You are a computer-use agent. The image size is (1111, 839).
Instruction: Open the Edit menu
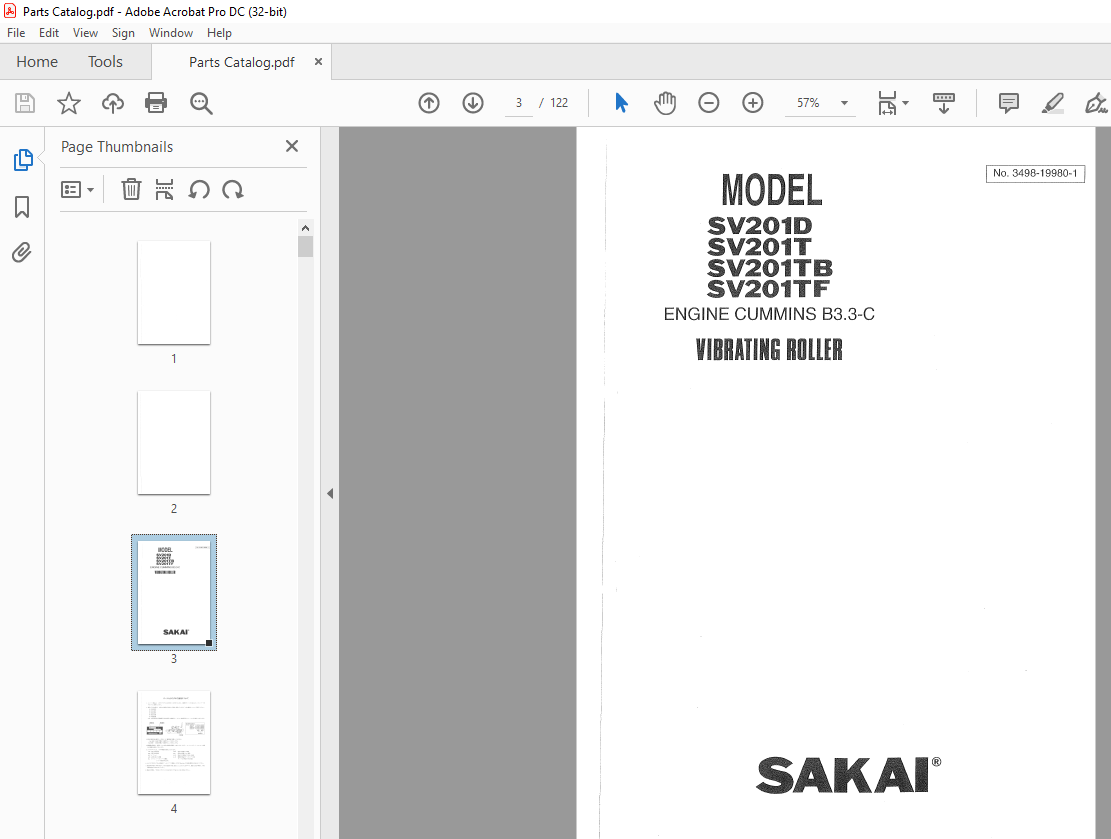tap(49, 33)
